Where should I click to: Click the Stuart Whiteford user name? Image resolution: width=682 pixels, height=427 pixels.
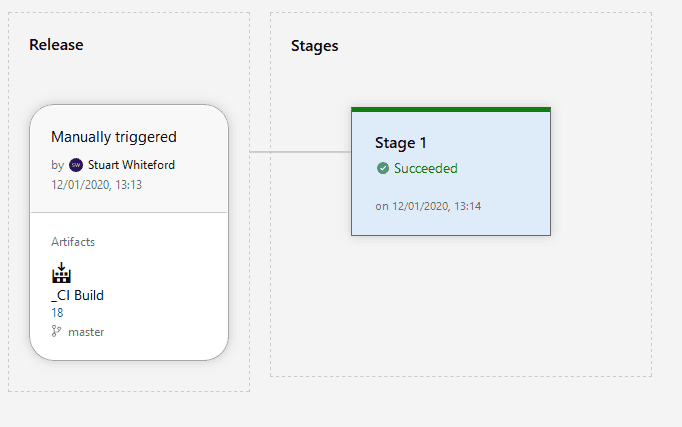tap(124, 165)
